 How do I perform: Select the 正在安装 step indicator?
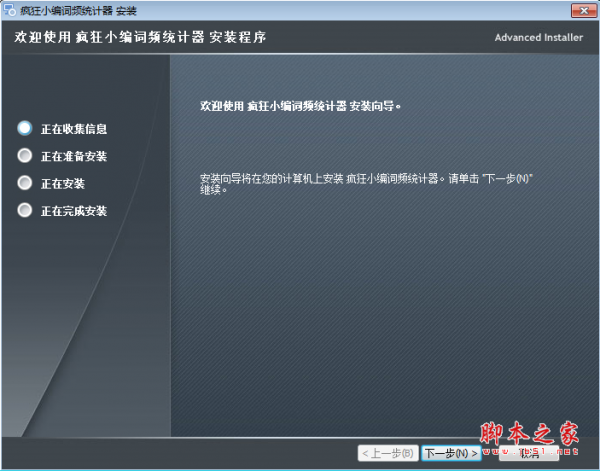[x=25, y=183]
